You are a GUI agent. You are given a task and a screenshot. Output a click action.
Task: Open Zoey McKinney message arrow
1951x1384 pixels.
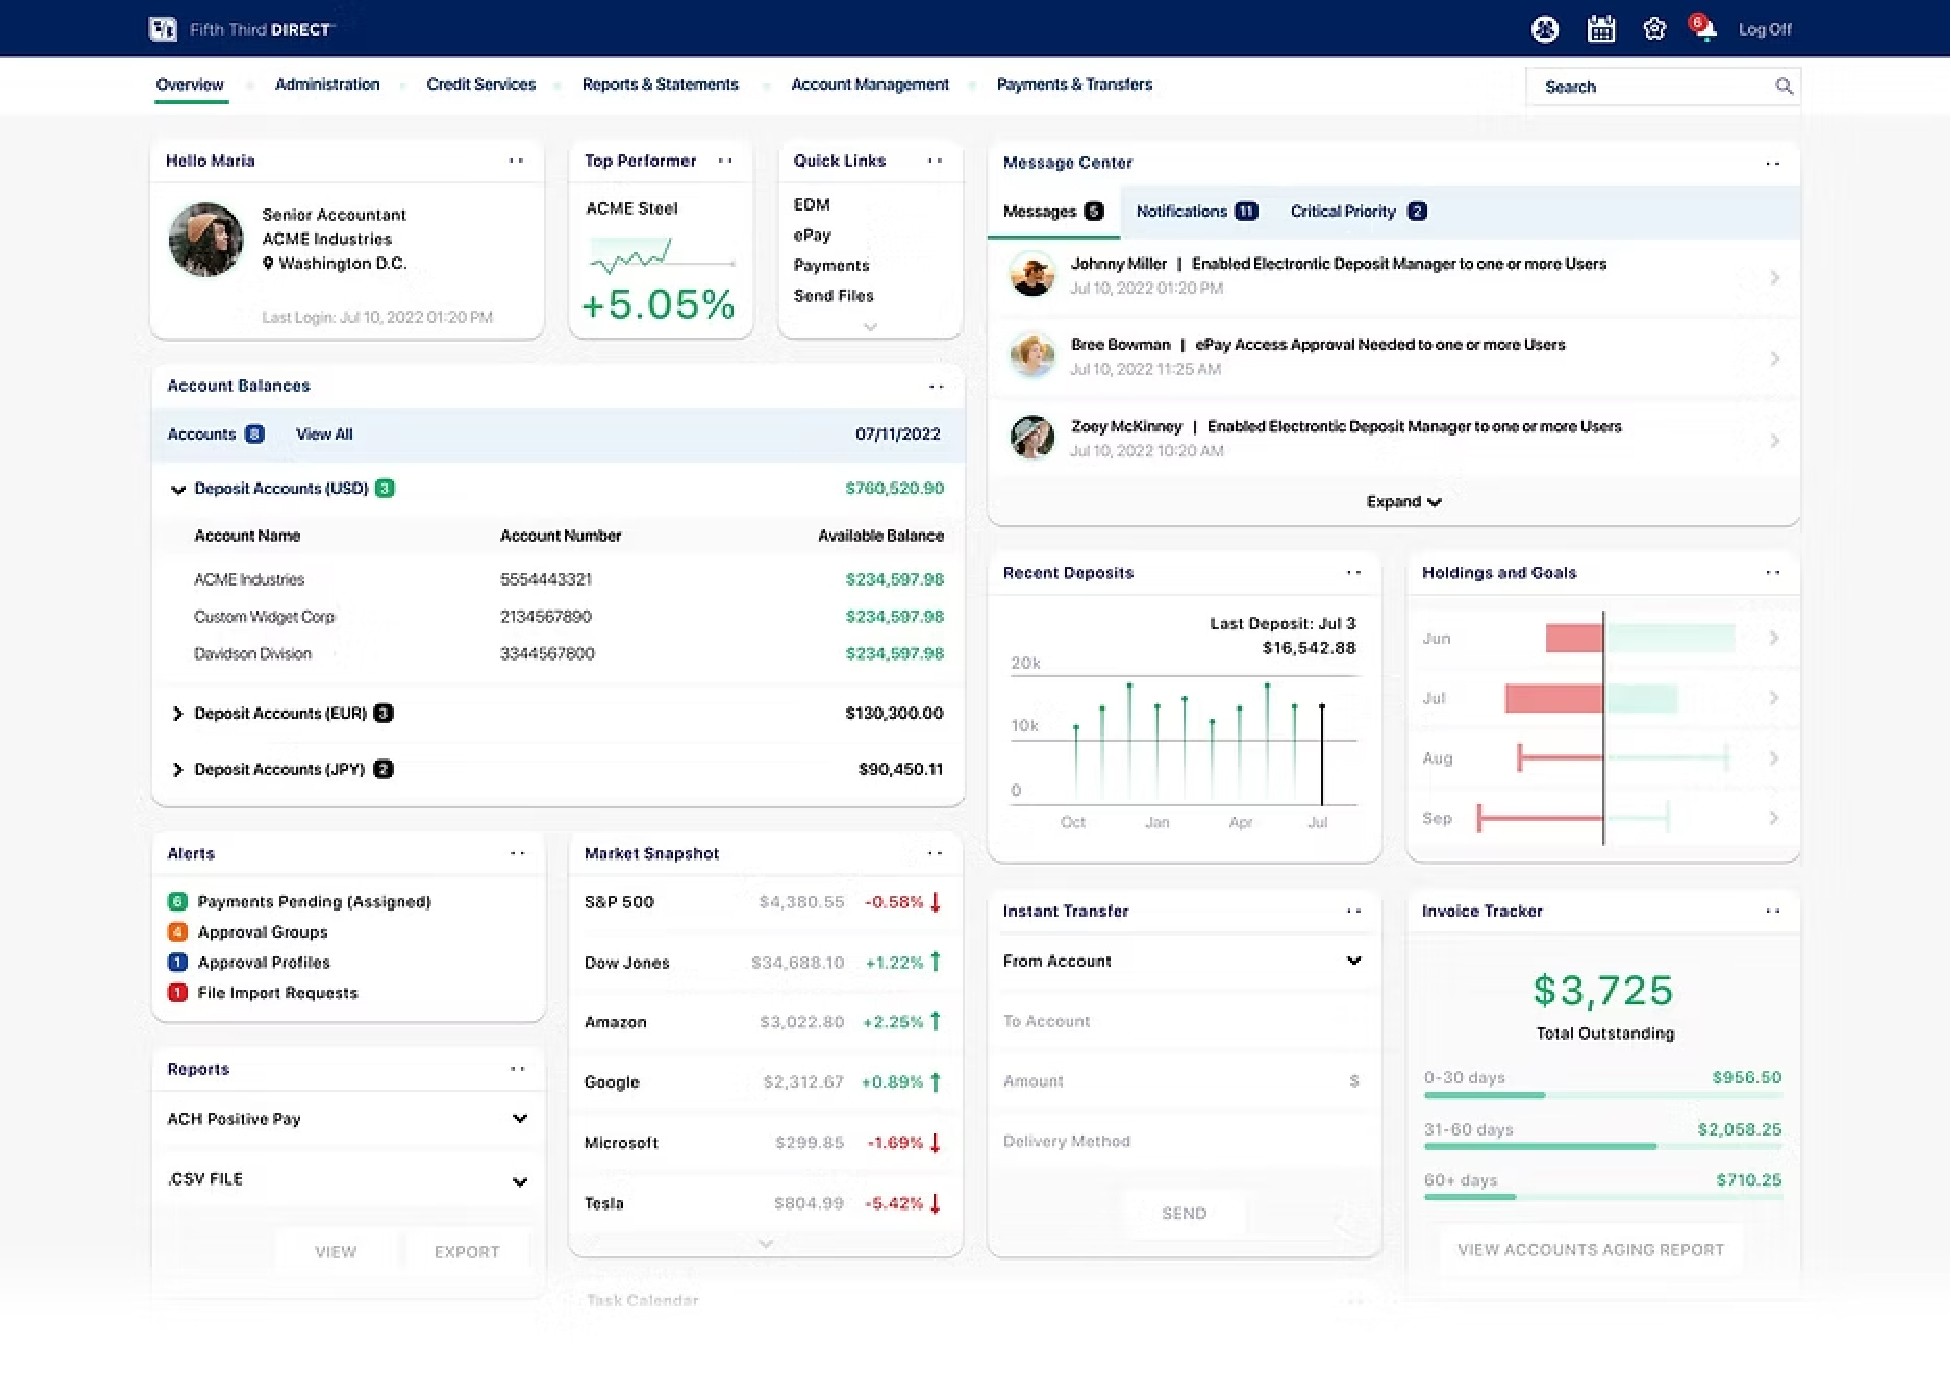pyautogui.click(x=1775, y=440)
